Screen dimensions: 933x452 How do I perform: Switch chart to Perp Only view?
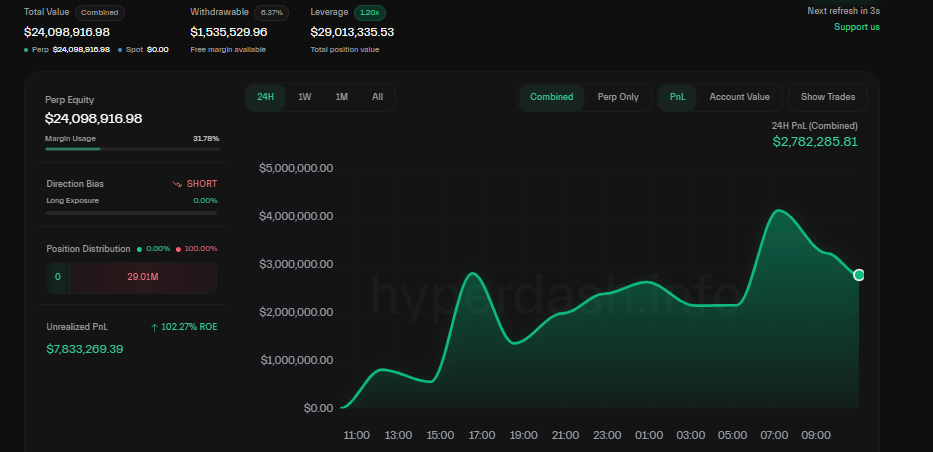(617, 97)
